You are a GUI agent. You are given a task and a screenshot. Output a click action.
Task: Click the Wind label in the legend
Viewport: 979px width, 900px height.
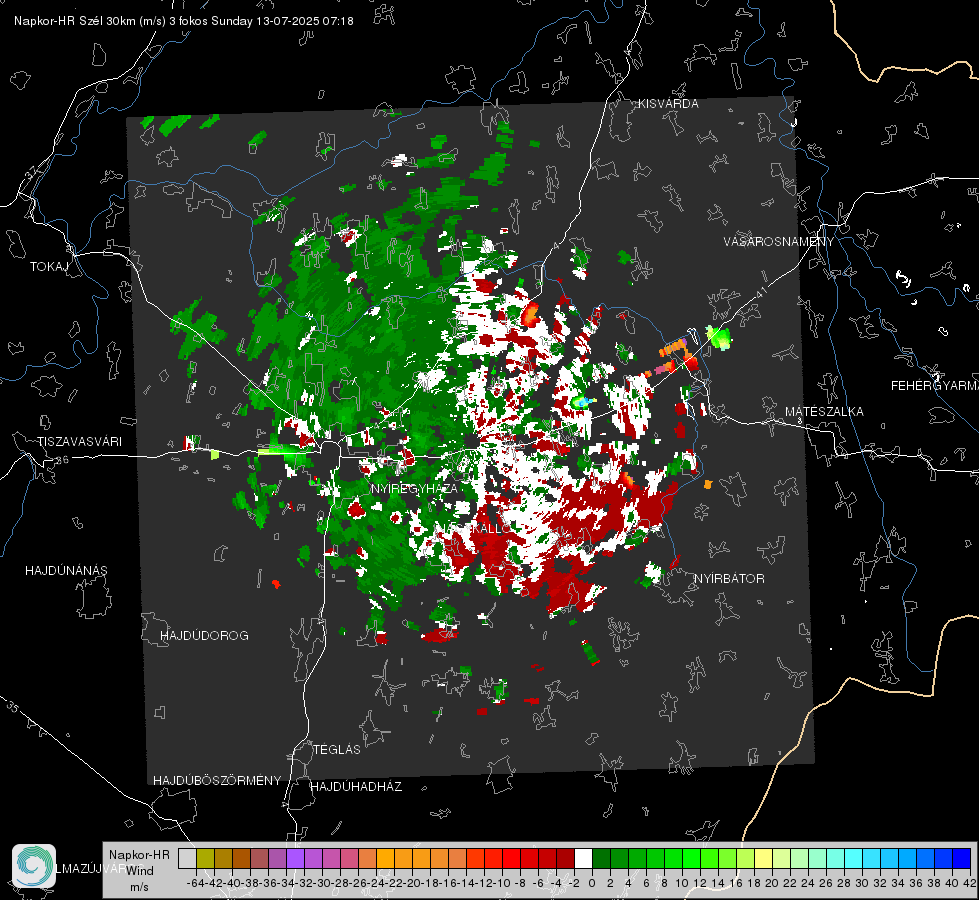[140, 871]
